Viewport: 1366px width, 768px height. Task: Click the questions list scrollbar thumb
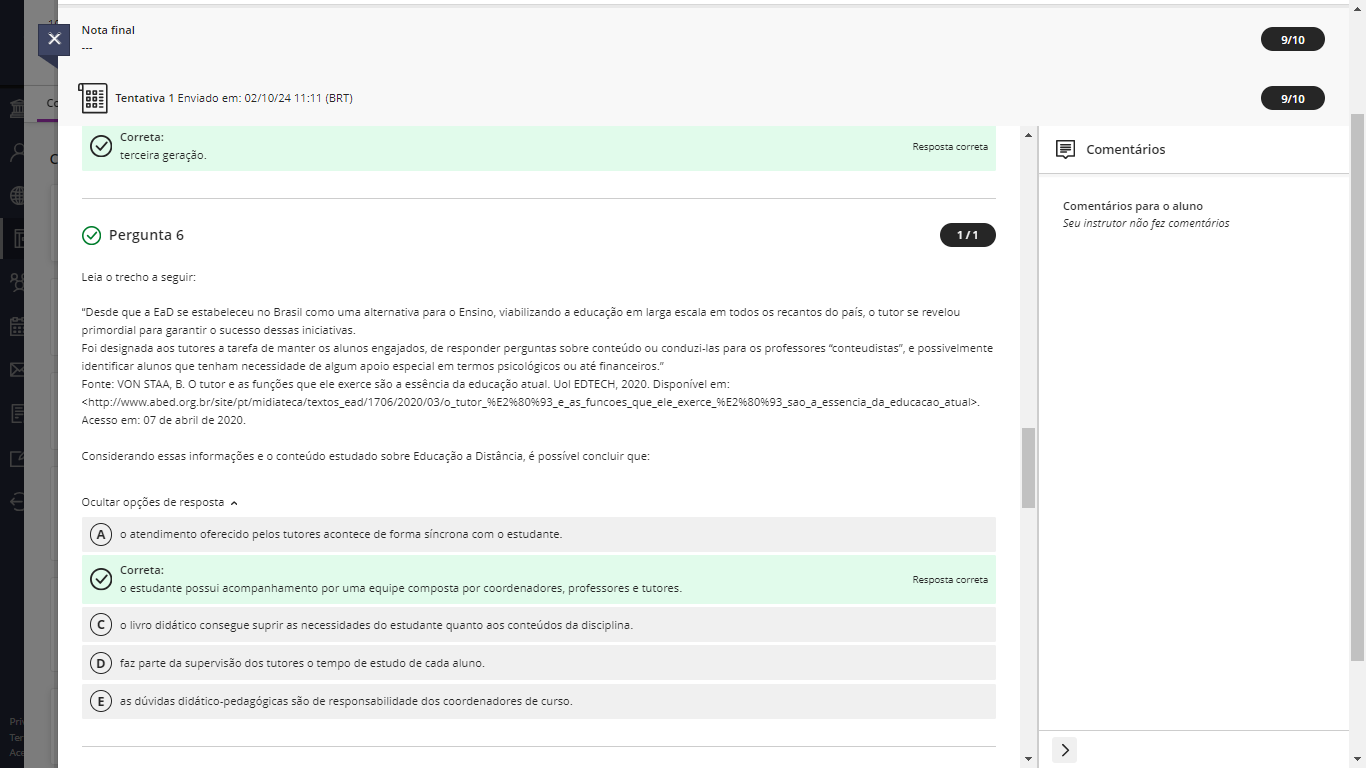(x=1028, y=468)
